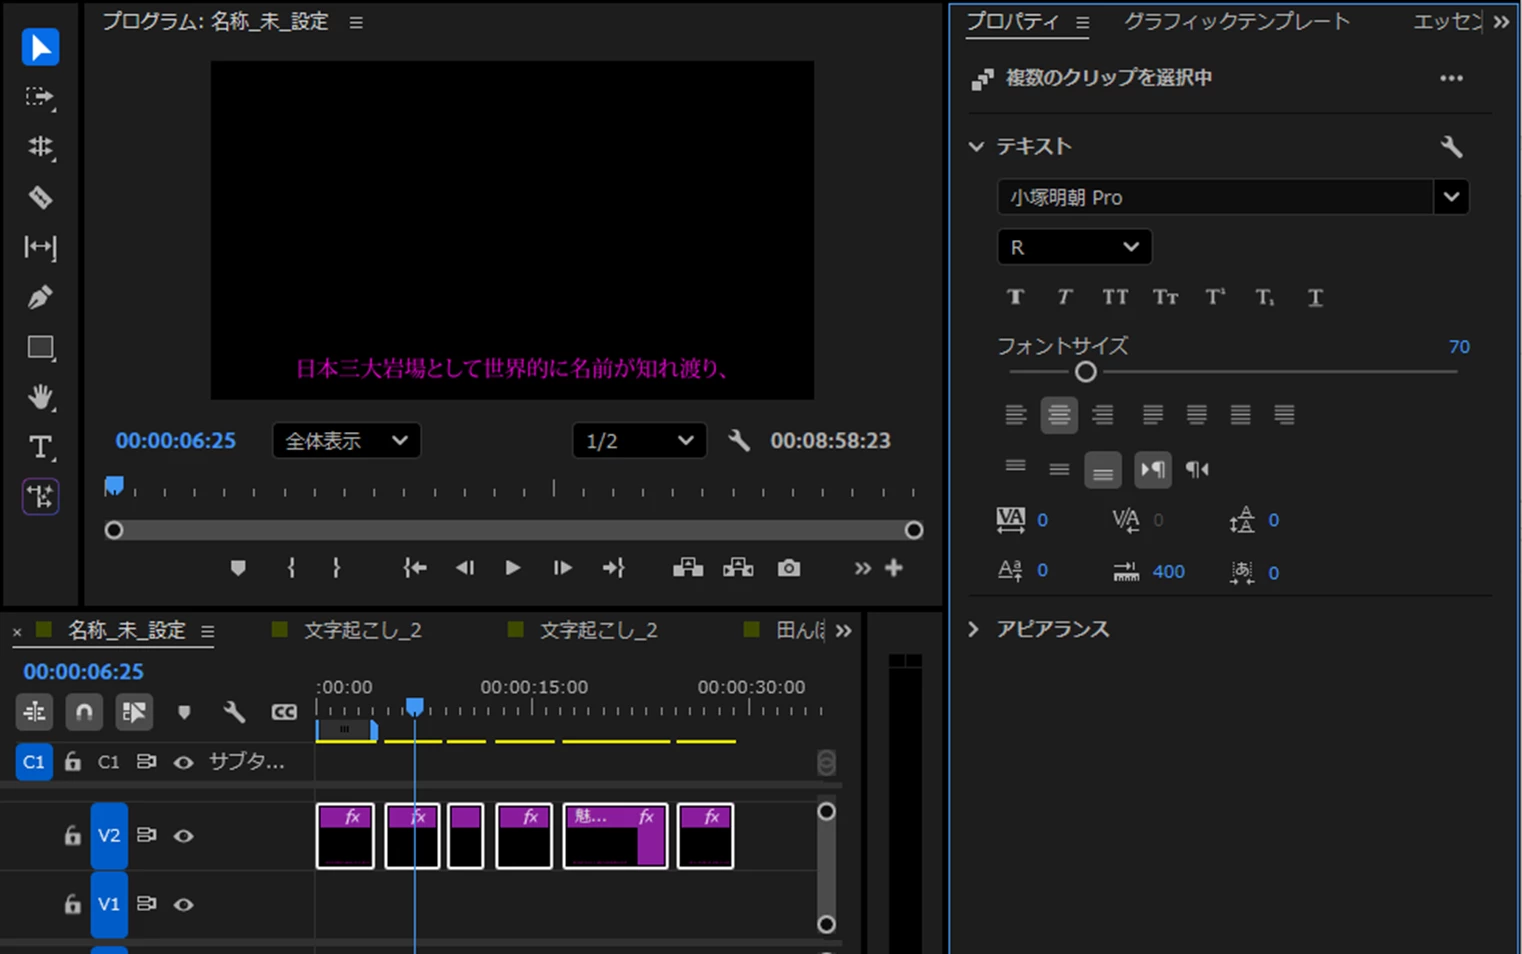Select the Razor tool in toolbar
Screen dimensions: 1522x954
[x=40, y=197]
